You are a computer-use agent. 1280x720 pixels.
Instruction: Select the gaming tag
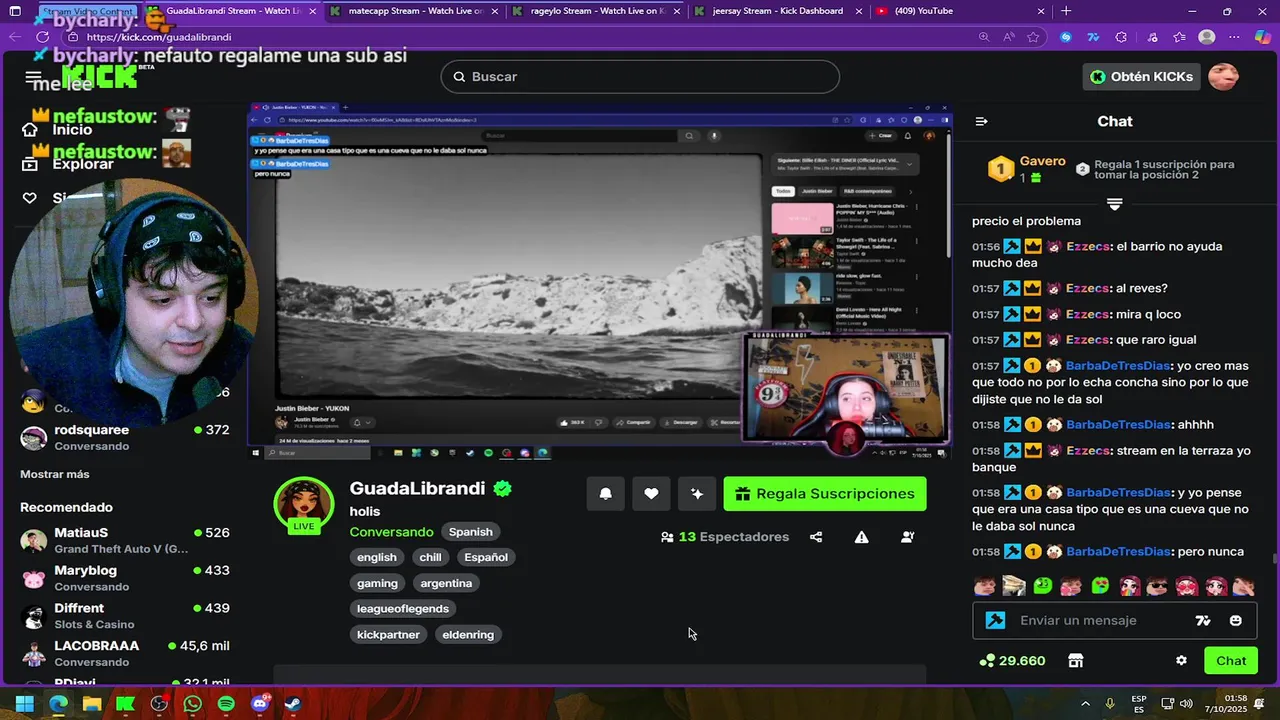tap(377, 583)
